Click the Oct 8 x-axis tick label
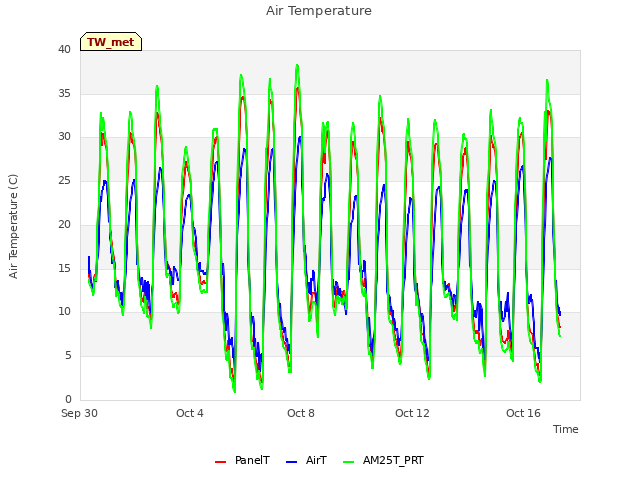Viewport: 640px width, 480px height. 301,413
